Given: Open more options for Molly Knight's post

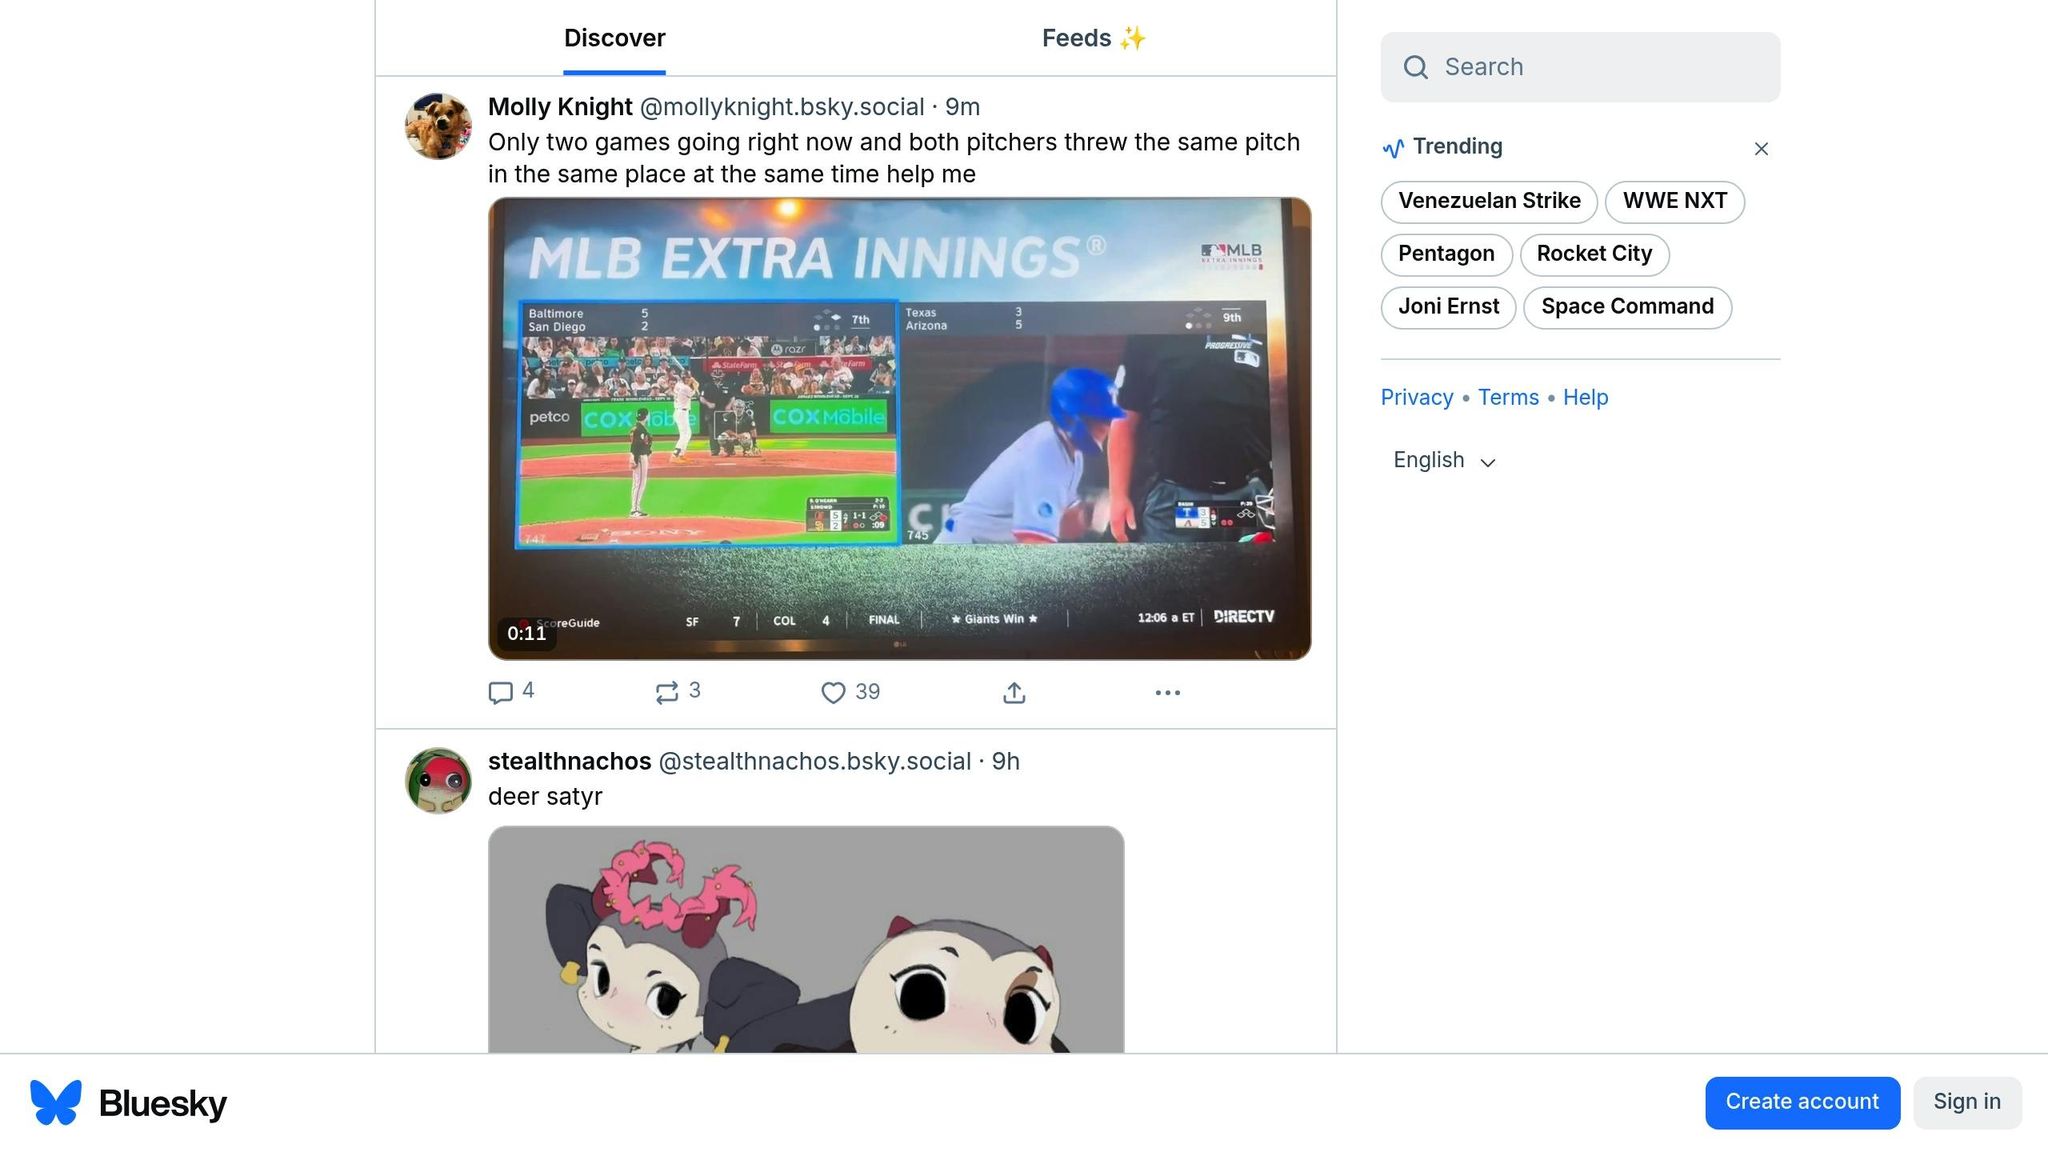Looking at the screenshot, I should (1167, 692).
